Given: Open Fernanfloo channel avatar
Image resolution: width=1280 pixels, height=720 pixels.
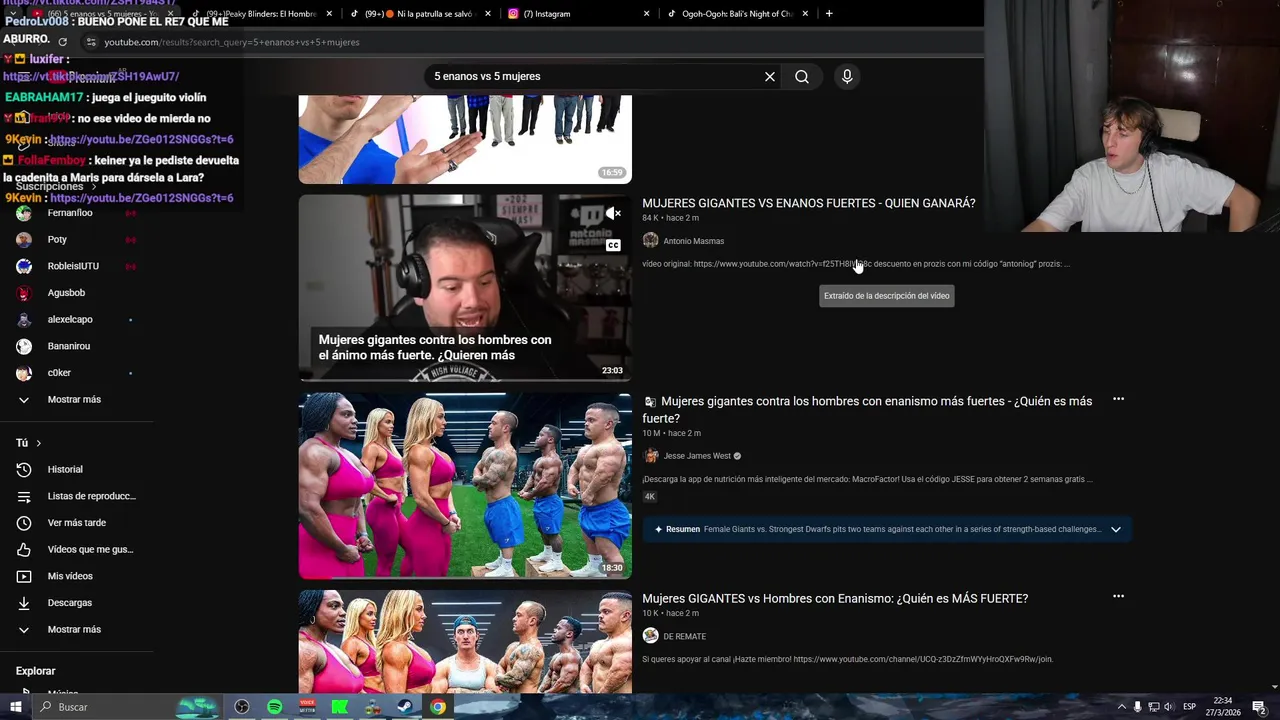Looking at the screenshot, I should point(24,213).
